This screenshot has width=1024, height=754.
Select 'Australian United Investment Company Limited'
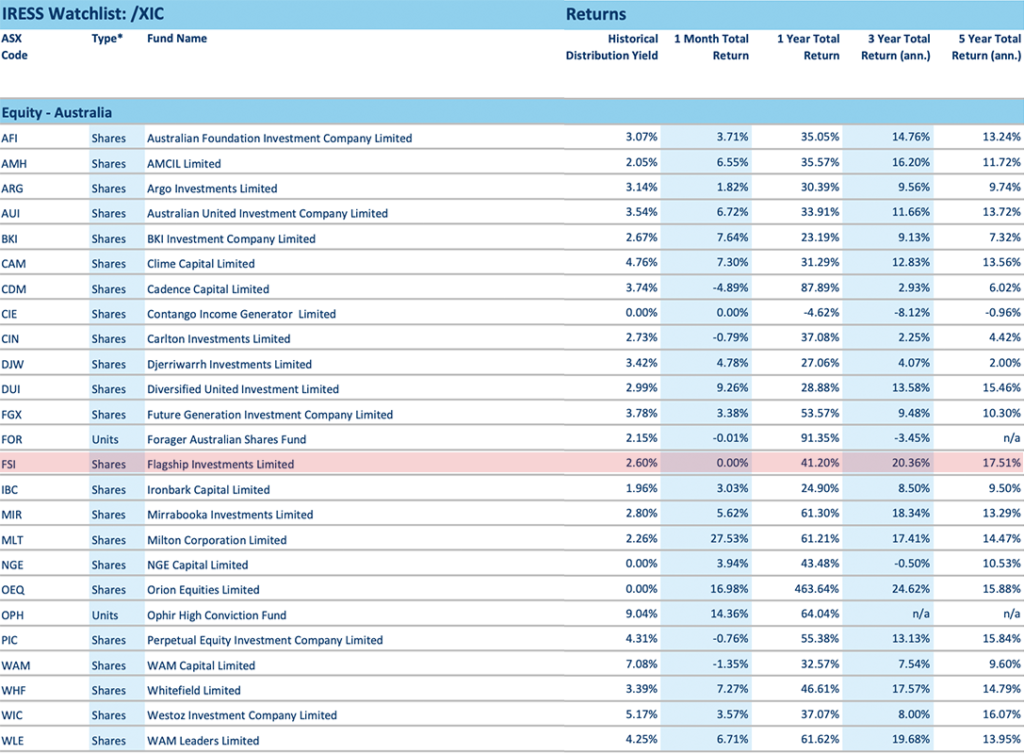pyautogui.click(x=267, y=213)
